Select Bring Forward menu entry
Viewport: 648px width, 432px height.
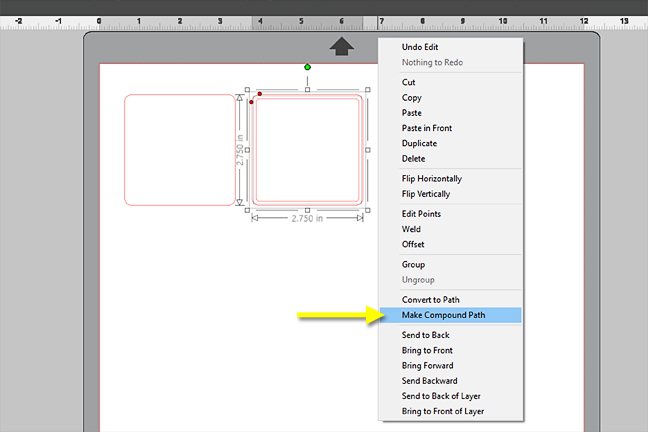[x=450, y=365]
